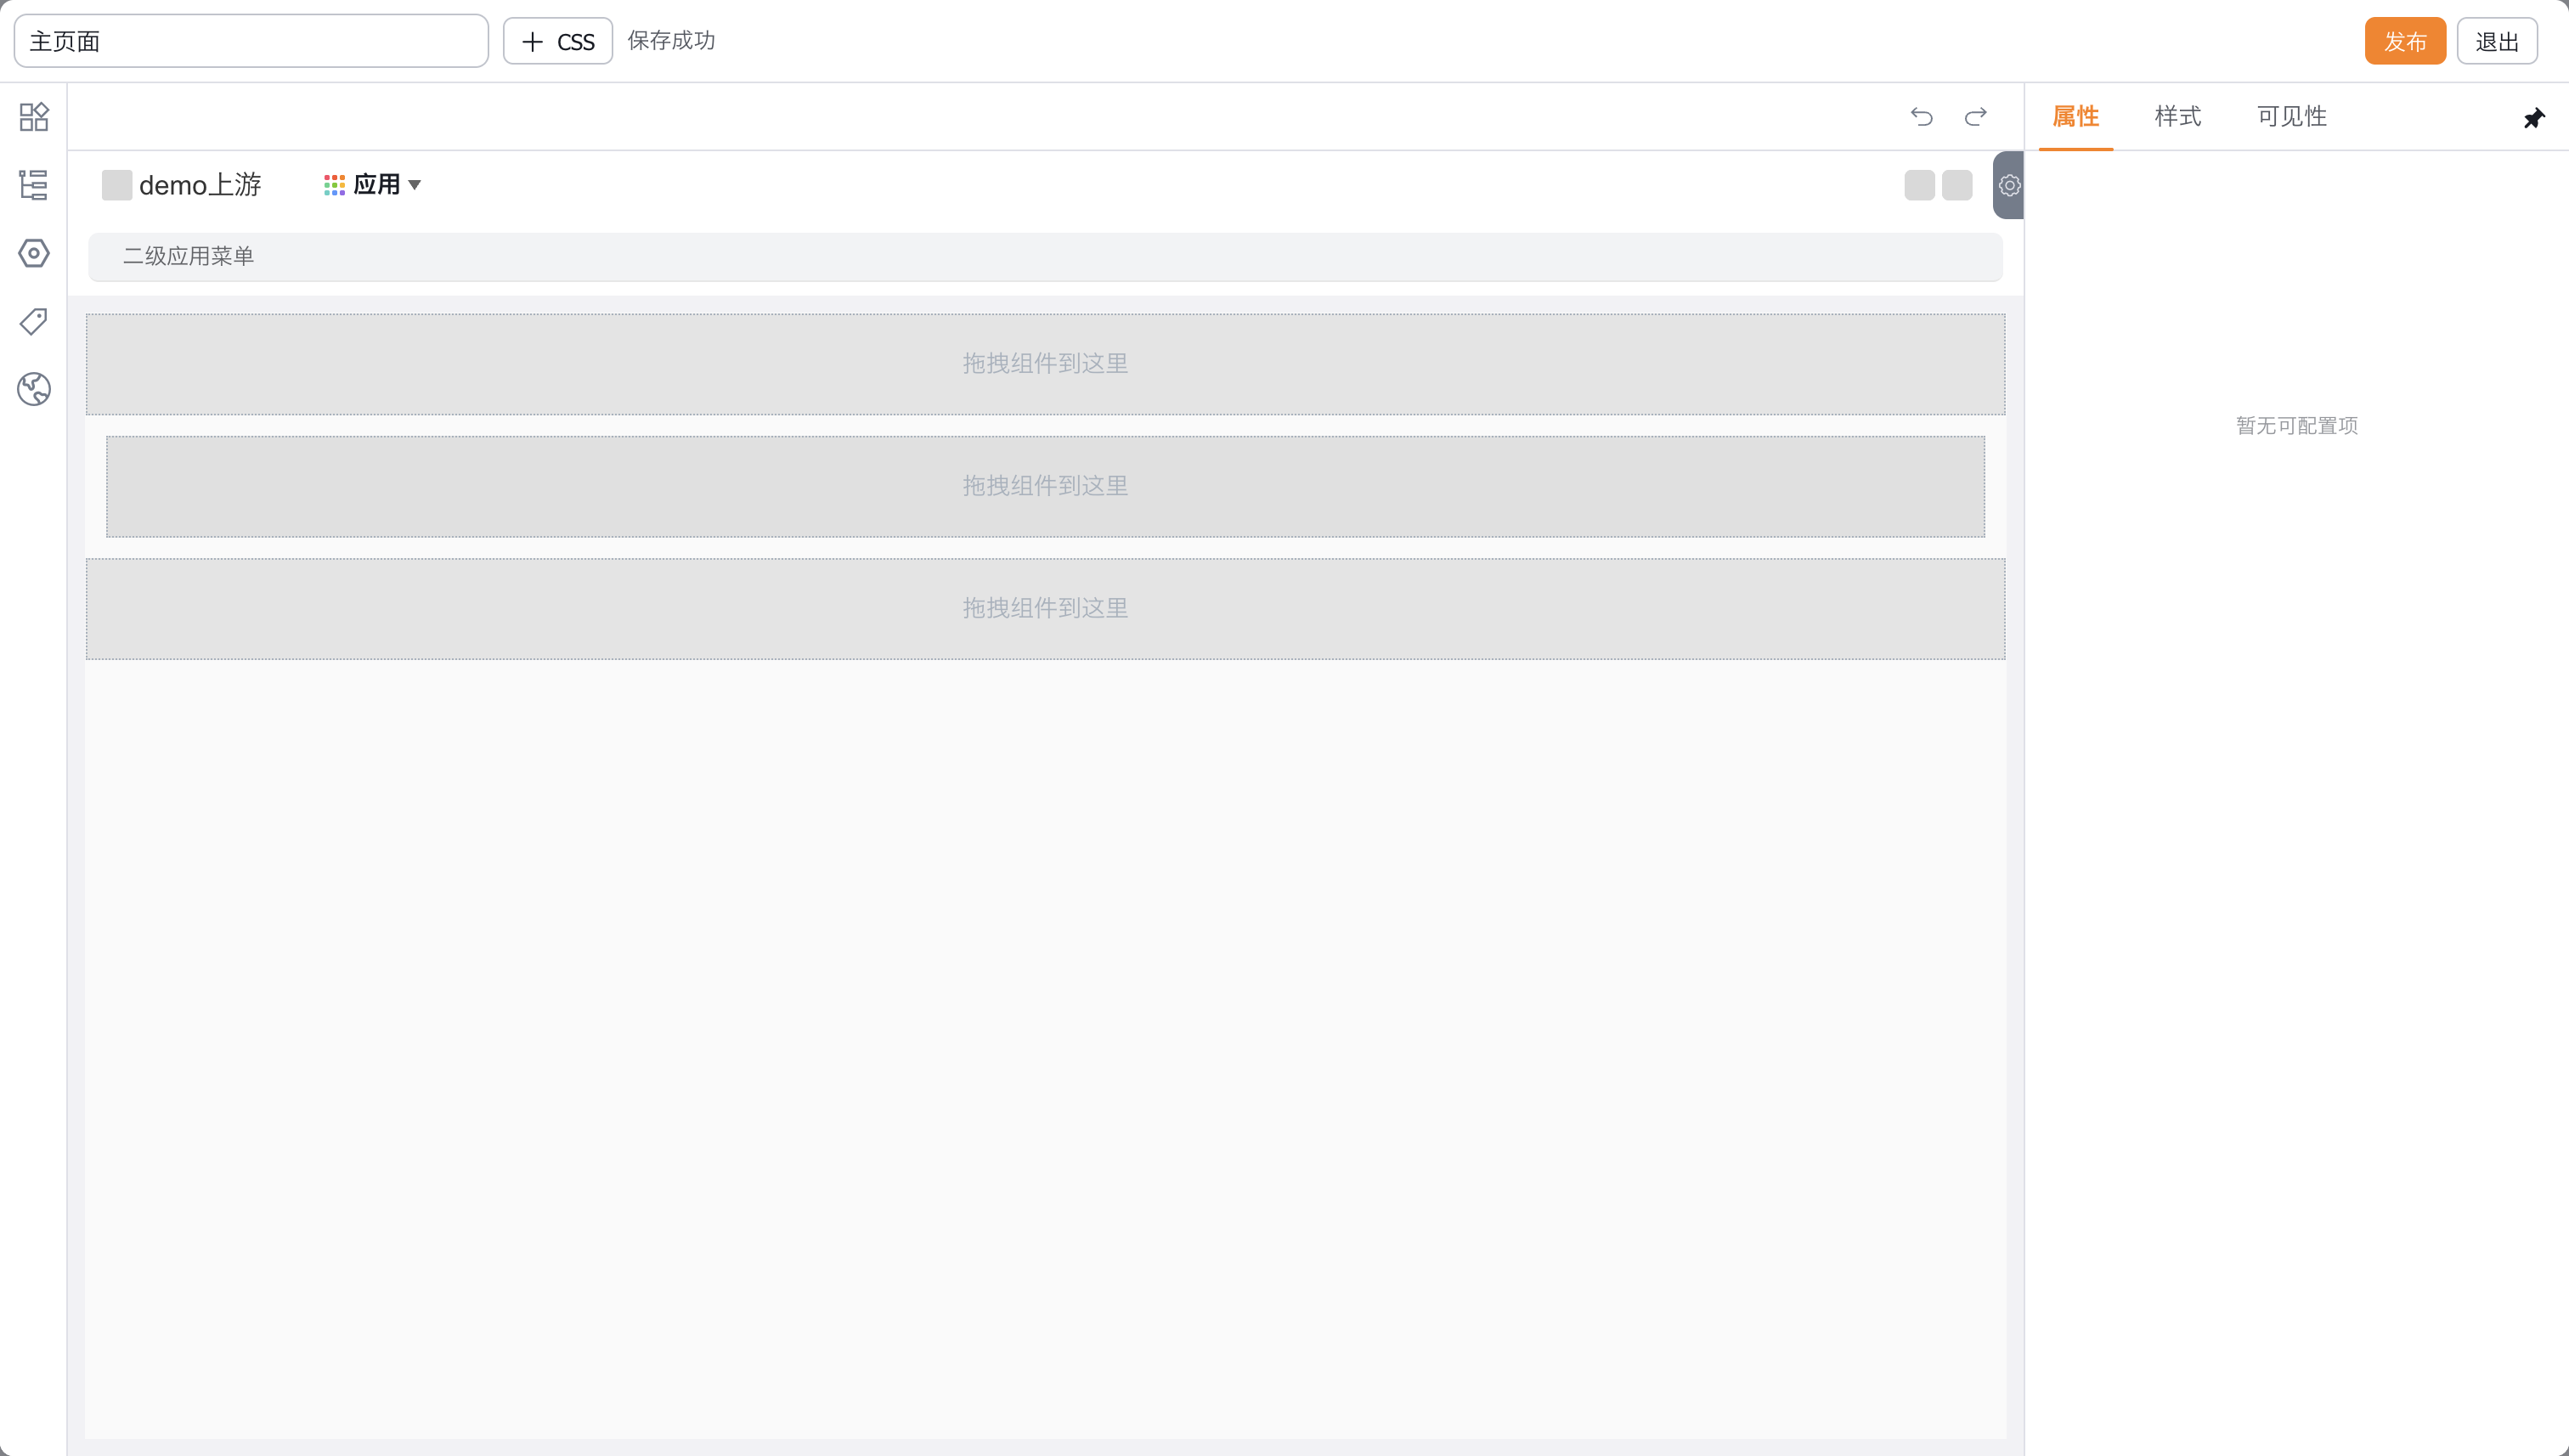2569x1456 pixels.
Task: Expand the 应用 dropdown arrow
Action: tap(415, 185)
